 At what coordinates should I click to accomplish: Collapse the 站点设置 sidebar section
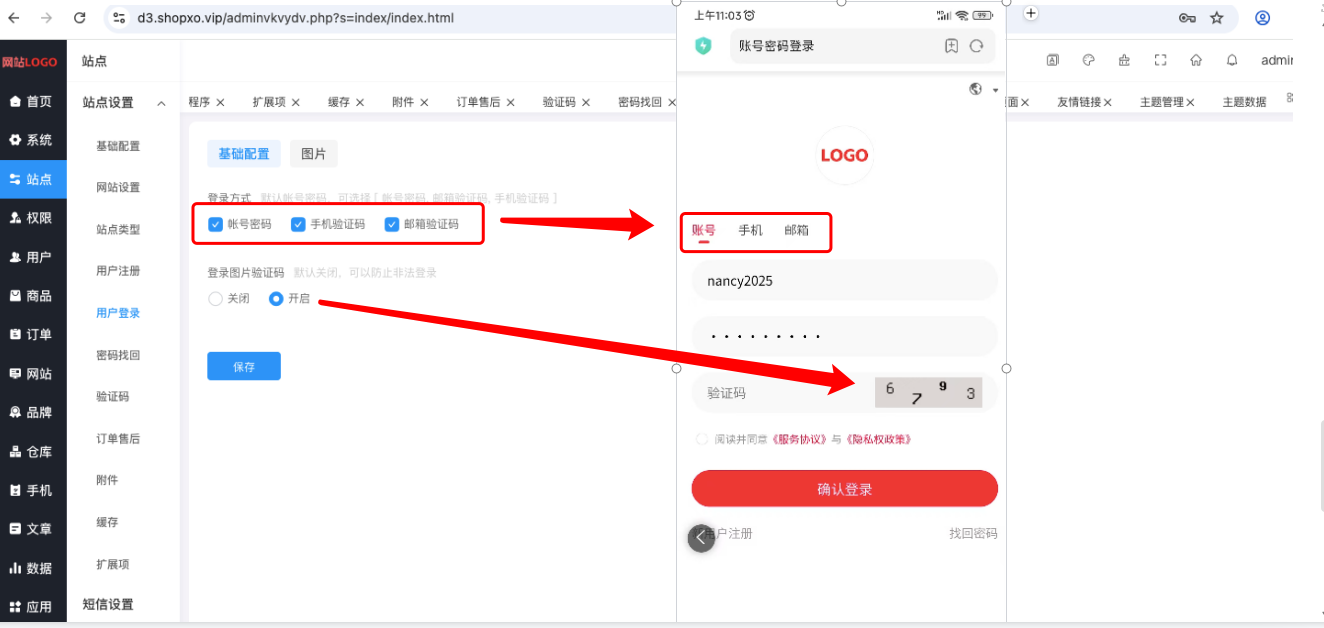[x=161, y=103]
